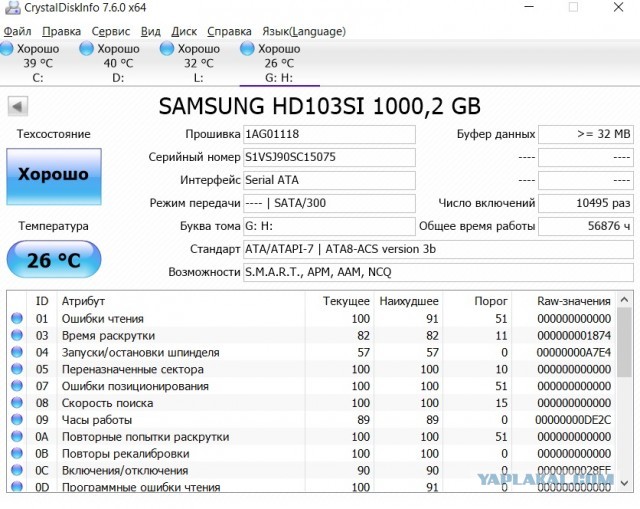Click the ID column header

click(42, 301)
